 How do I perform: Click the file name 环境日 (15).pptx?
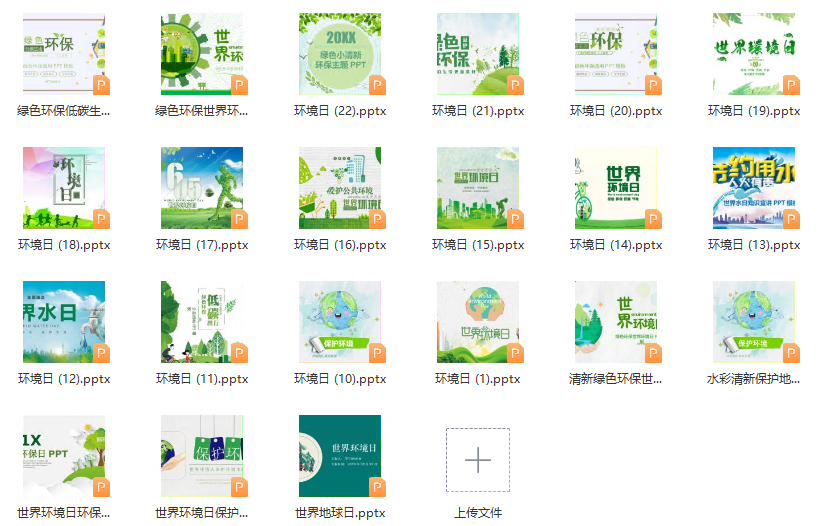478,245
